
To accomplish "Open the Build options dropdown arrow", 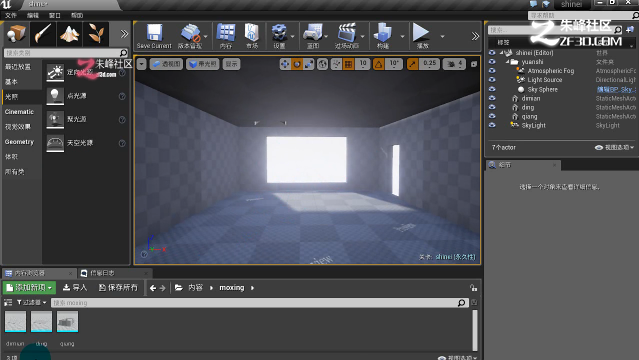I will click(402, 36).
